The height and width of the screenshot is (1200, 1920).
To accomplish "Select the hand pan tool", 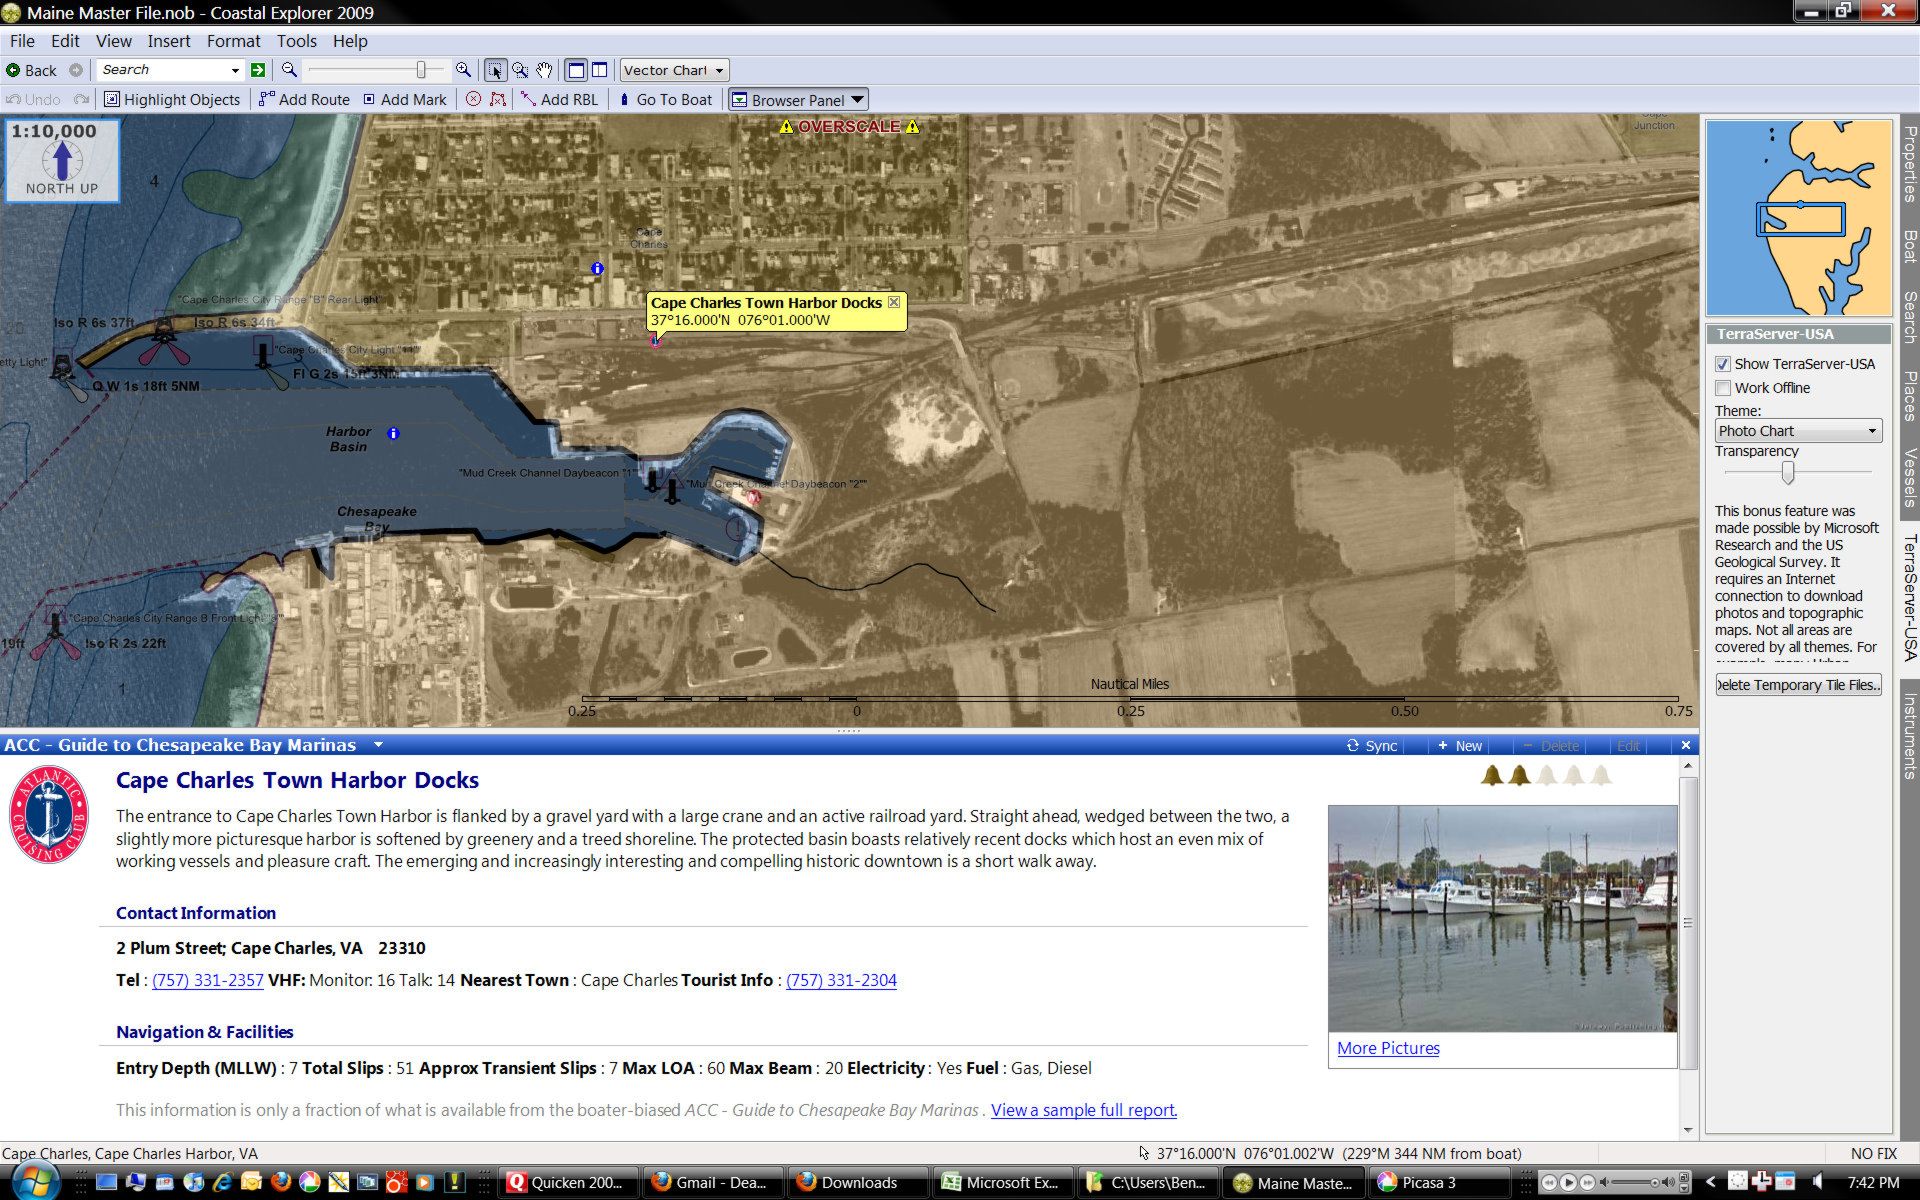I will pos(544,70).
